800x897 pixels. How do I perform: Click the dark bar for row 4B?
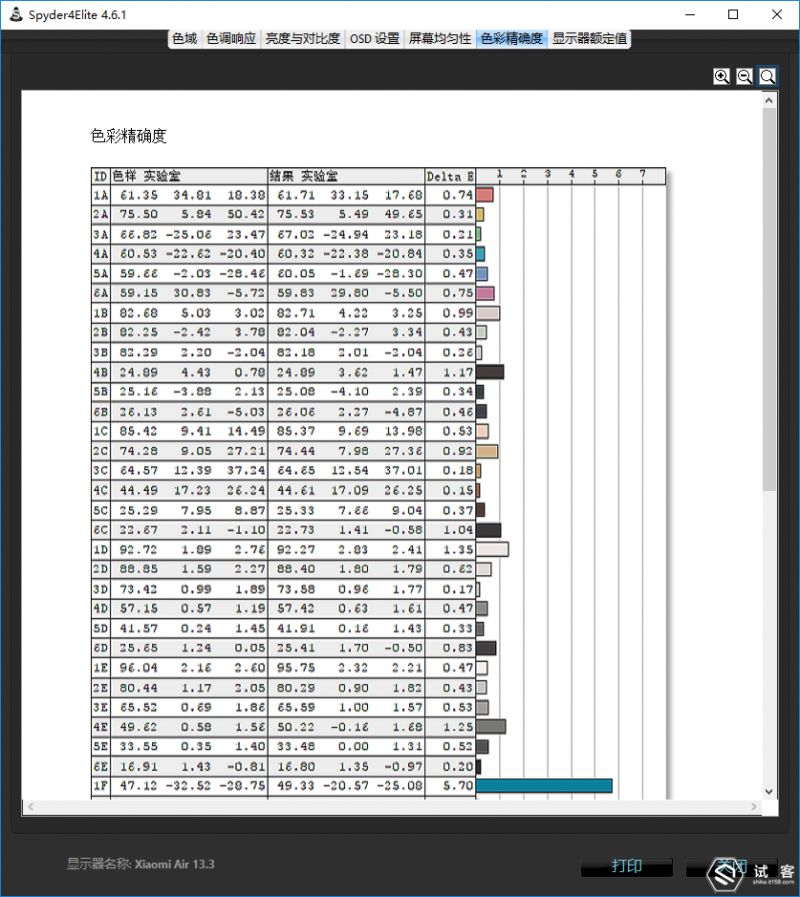click(x=490, y=372)
